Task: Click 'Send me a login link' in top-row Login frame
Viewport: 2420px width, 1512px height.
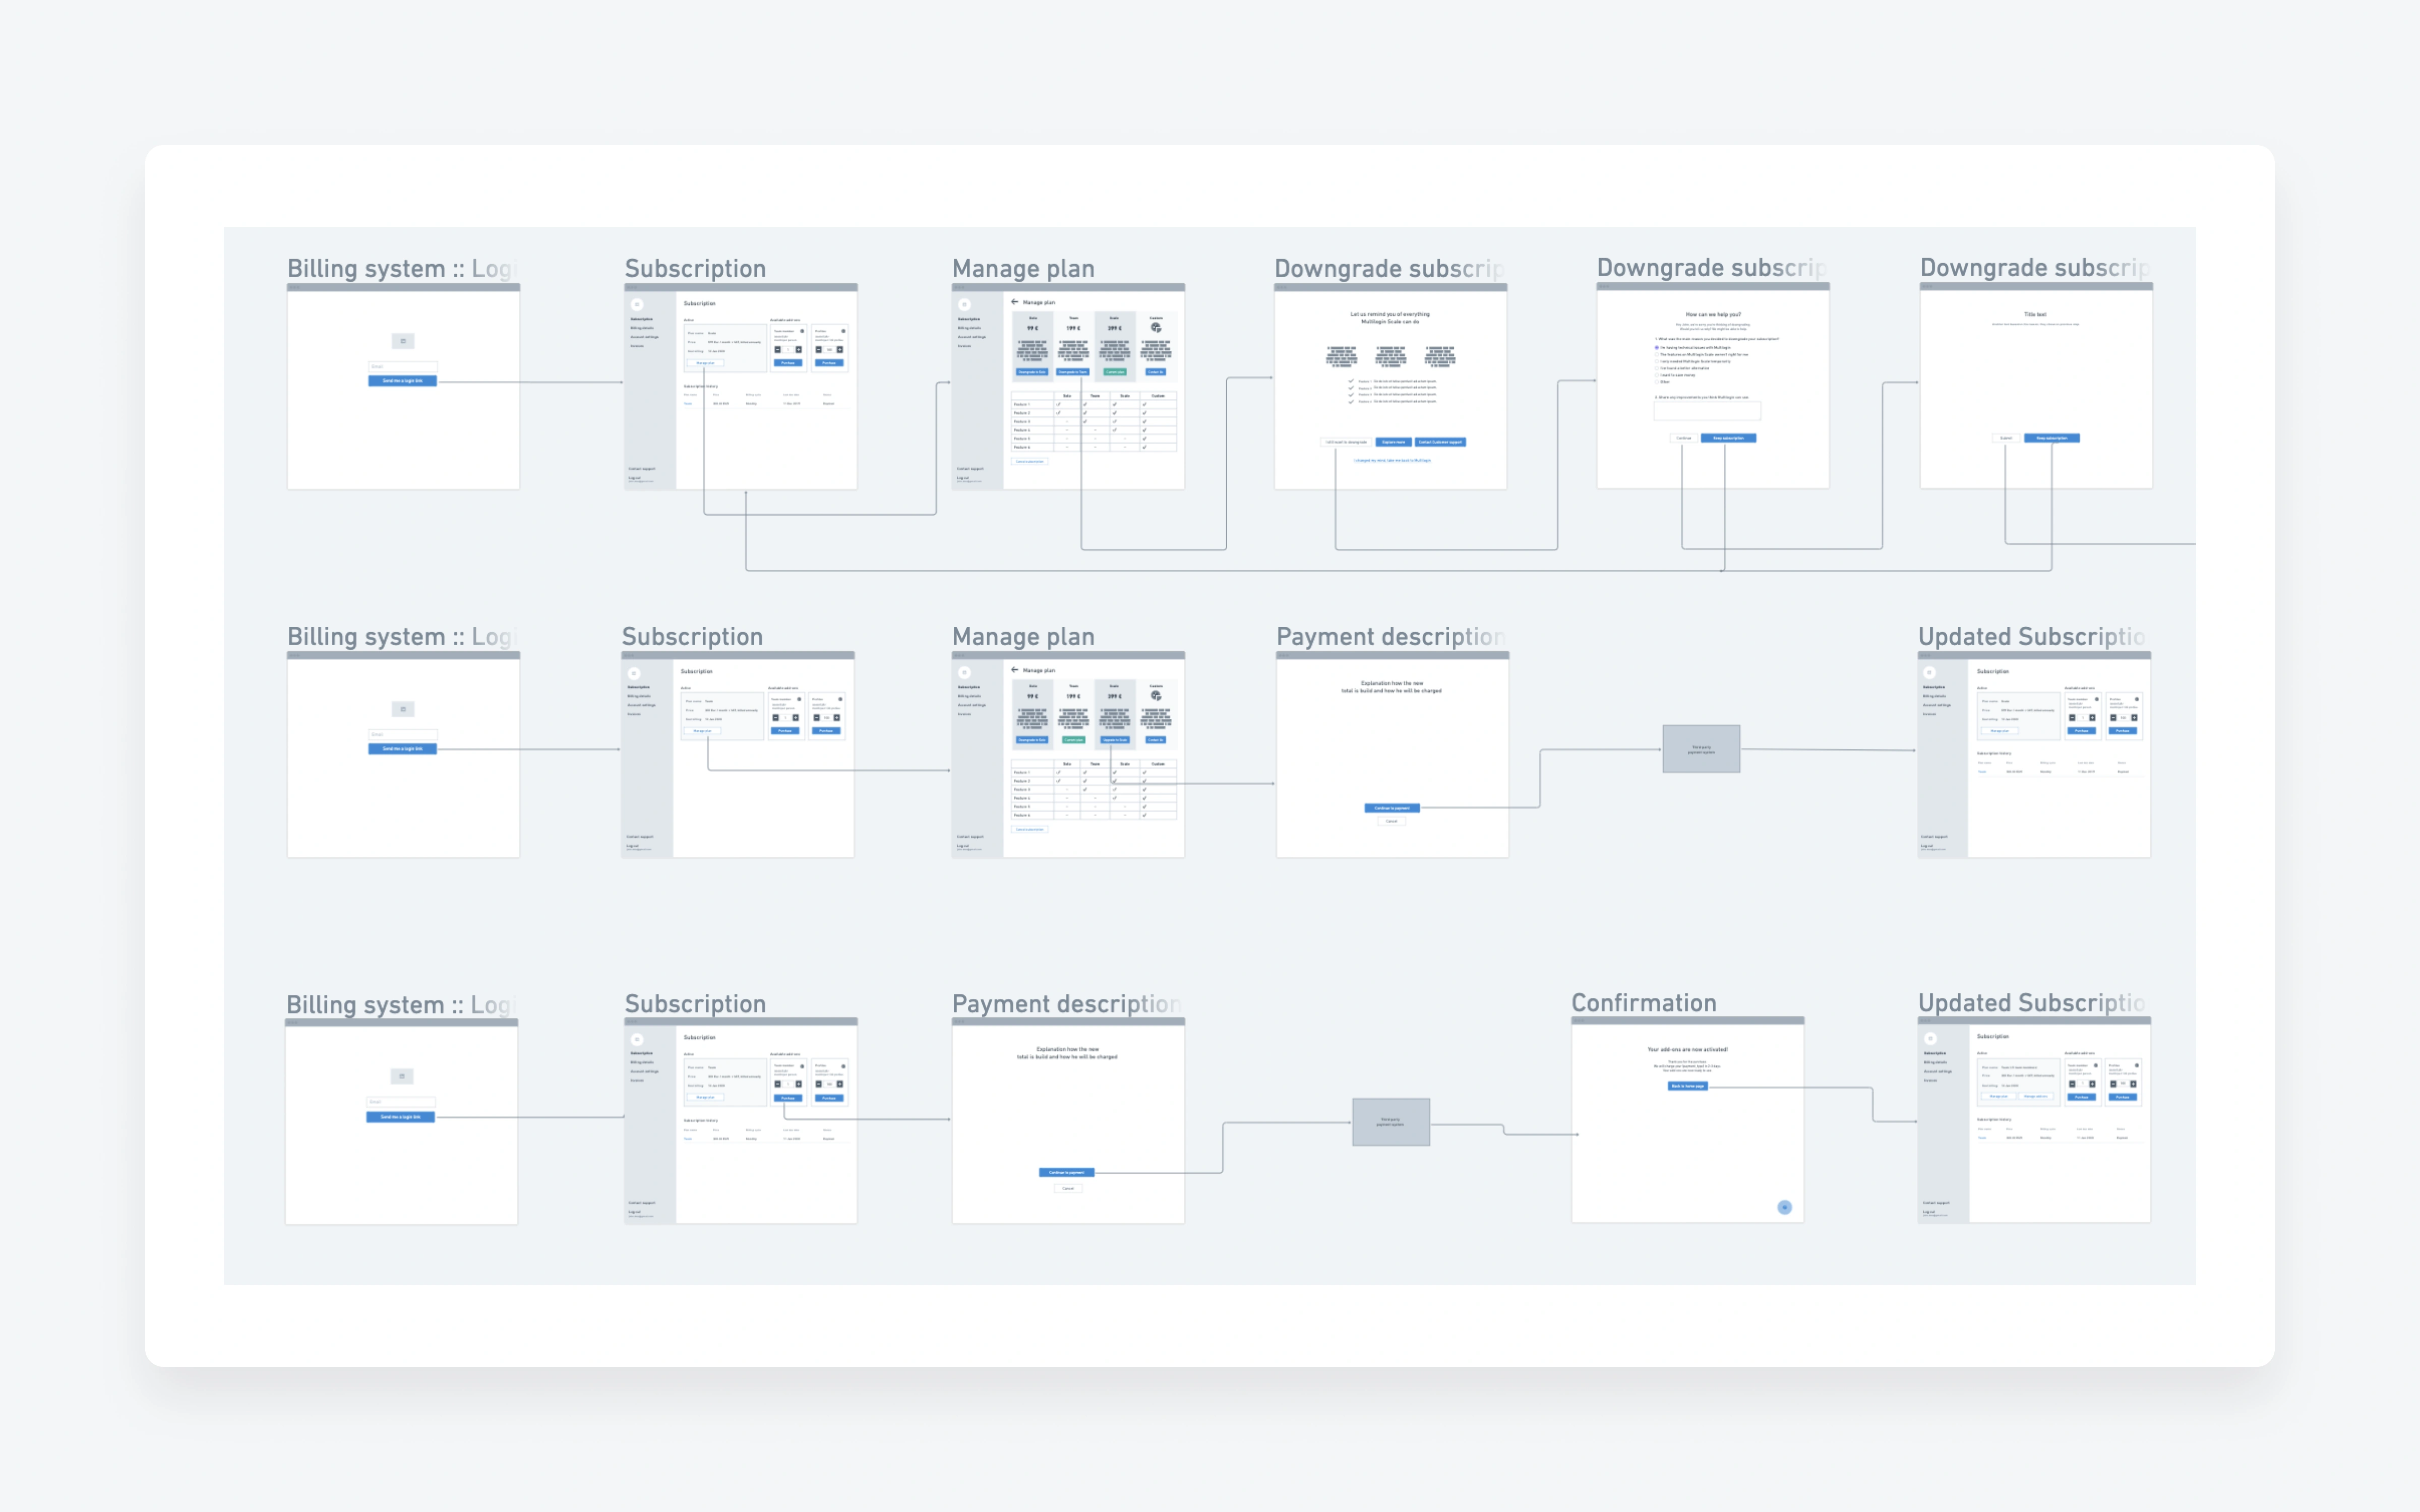Action: tap(403, 381)
